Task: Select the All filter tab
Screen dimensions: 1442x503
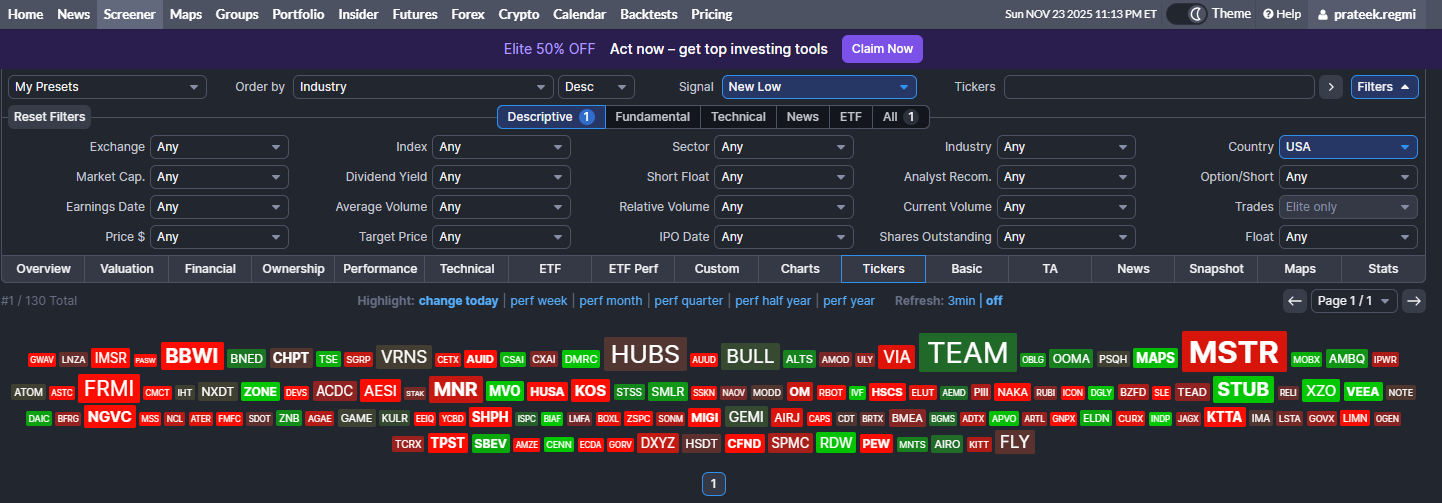Action: [x=900, y=117]
